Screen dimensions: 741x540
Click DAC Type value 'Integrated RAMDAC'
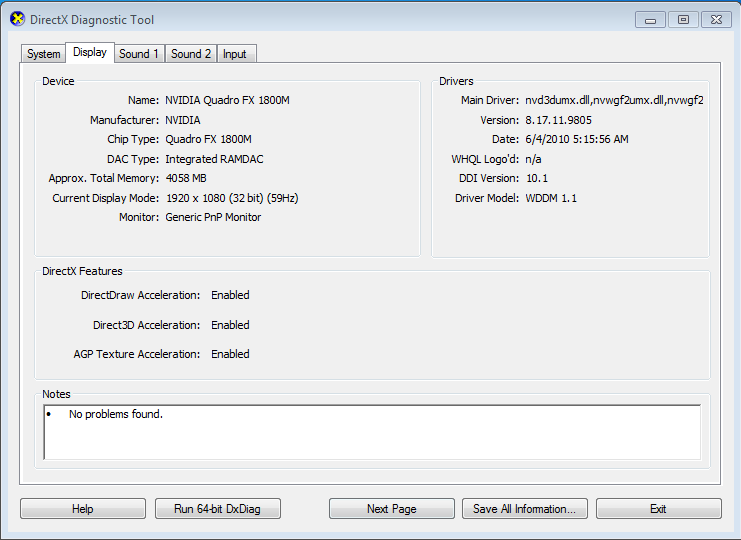[214, 159]
